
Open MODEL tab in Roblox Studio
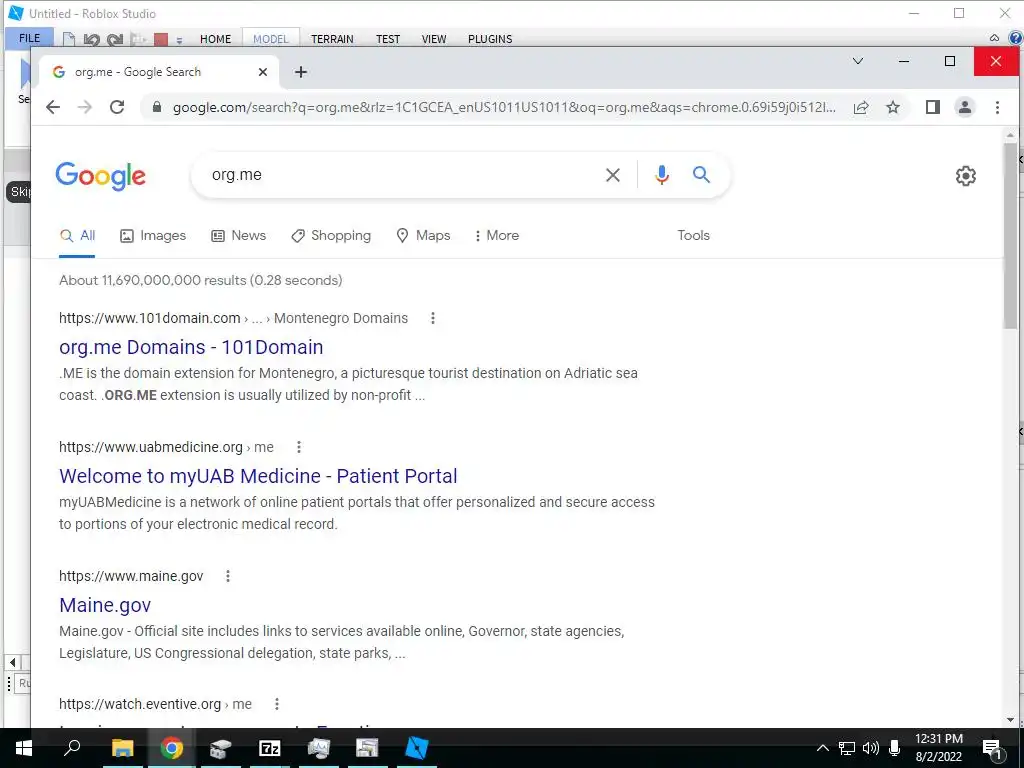(x=270, y=39)
